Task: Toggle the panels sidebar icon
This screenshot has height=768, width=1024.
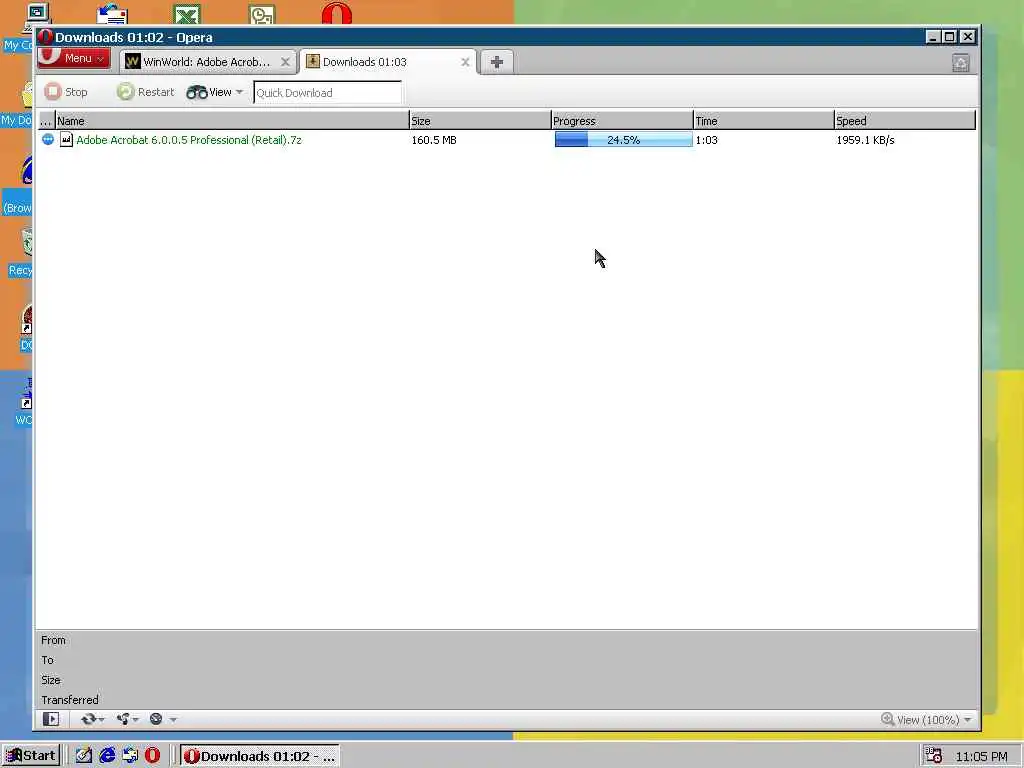Action: (51, 719)
